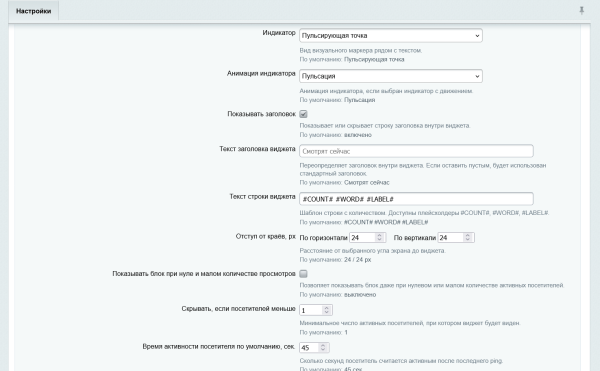Click the spinner arrows of Время активности посетителя
Screen dimensions: 600x371
click(323, 348)
